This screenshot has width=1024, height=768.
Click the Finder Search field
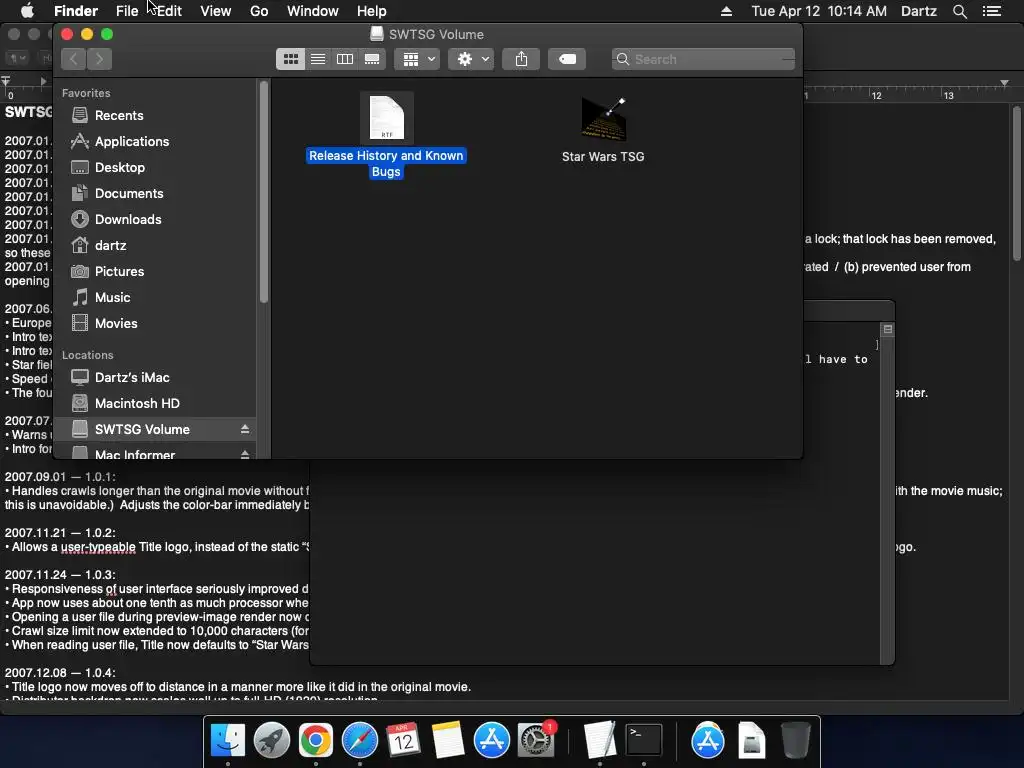pyautogui.click(x=703, y=59)
